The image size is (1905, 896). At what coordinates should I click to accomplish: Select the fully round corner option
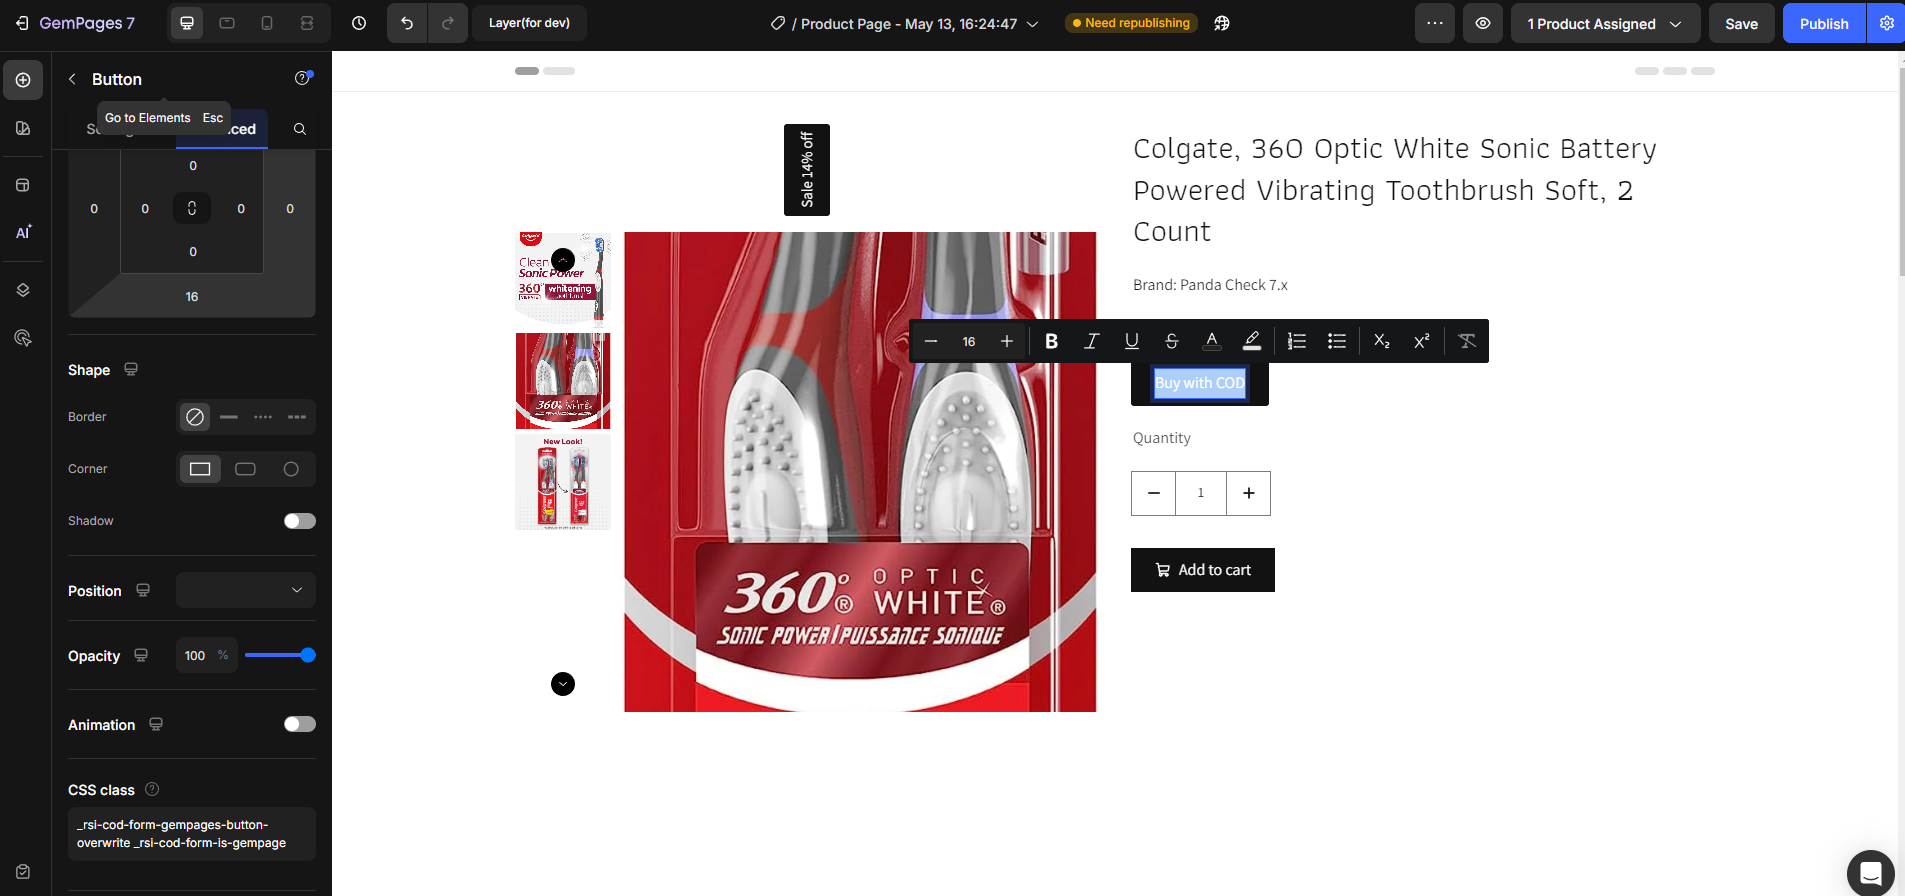coord(291,469)
